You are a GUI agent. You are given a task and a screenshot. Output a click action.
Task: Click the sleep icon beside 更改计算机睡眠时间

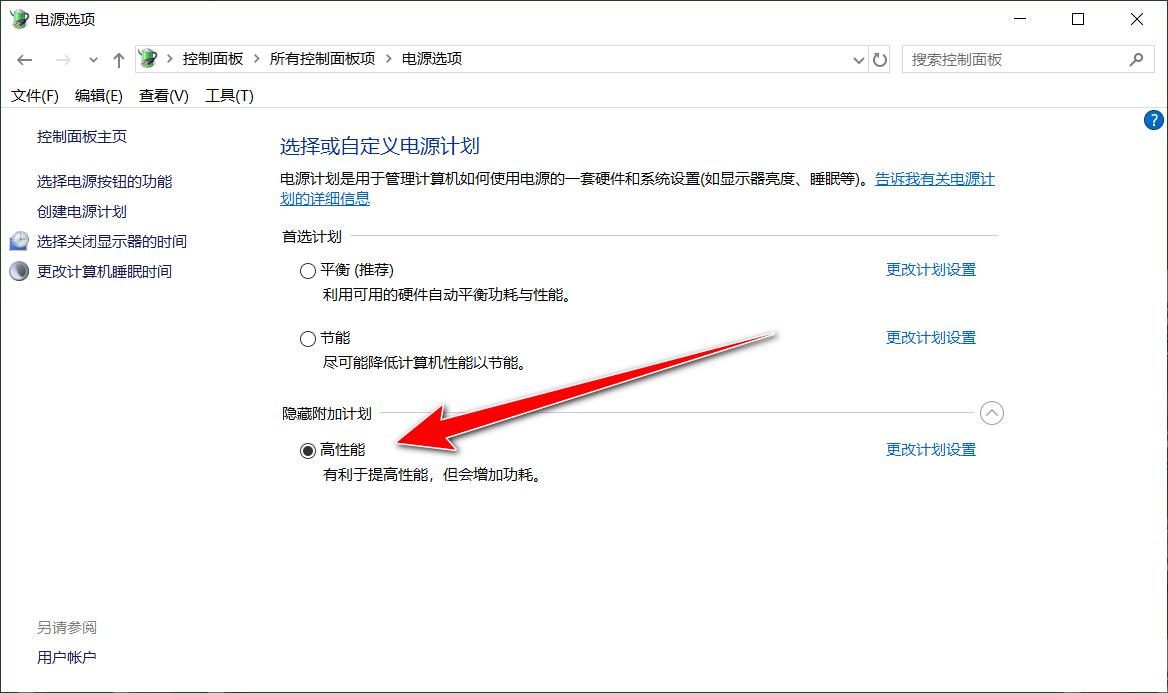pyautogui.click(x=18, y=271)
